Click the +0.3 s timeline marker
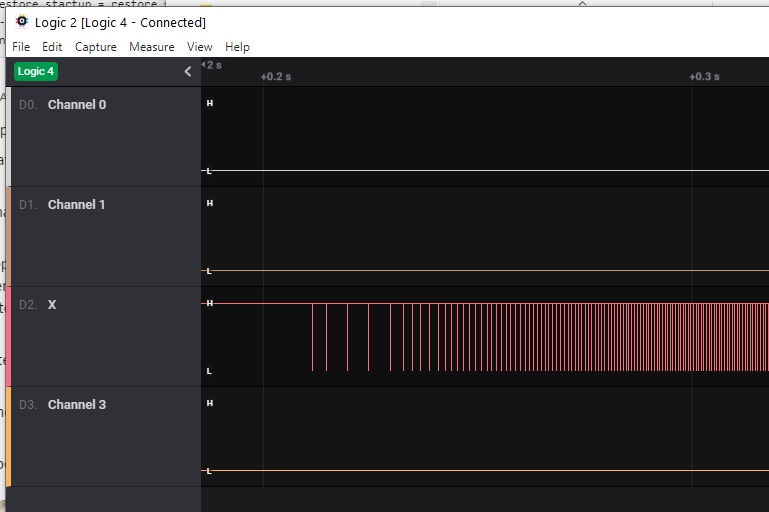 click(x=704, y=77)
